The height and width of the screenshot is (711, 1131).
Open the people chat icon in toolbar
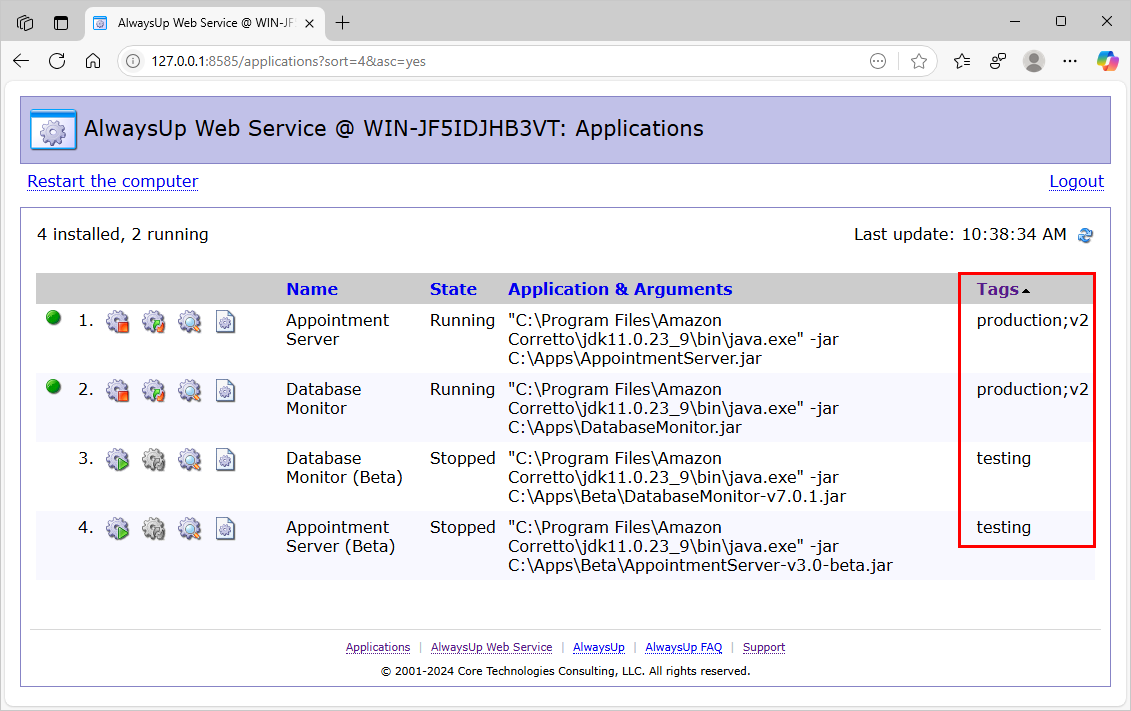pos(998,61)
